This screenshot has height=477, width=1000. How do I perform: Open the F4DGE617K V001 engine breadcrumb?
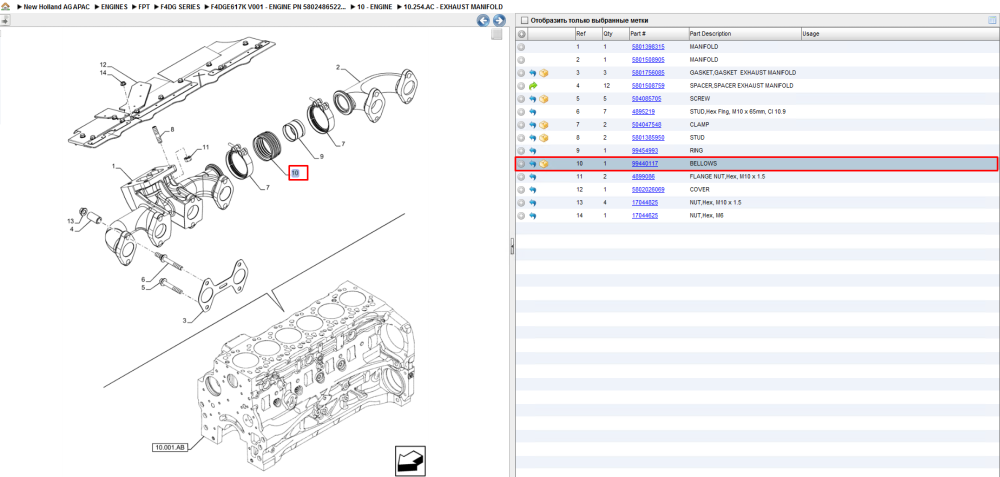[278, 6]
